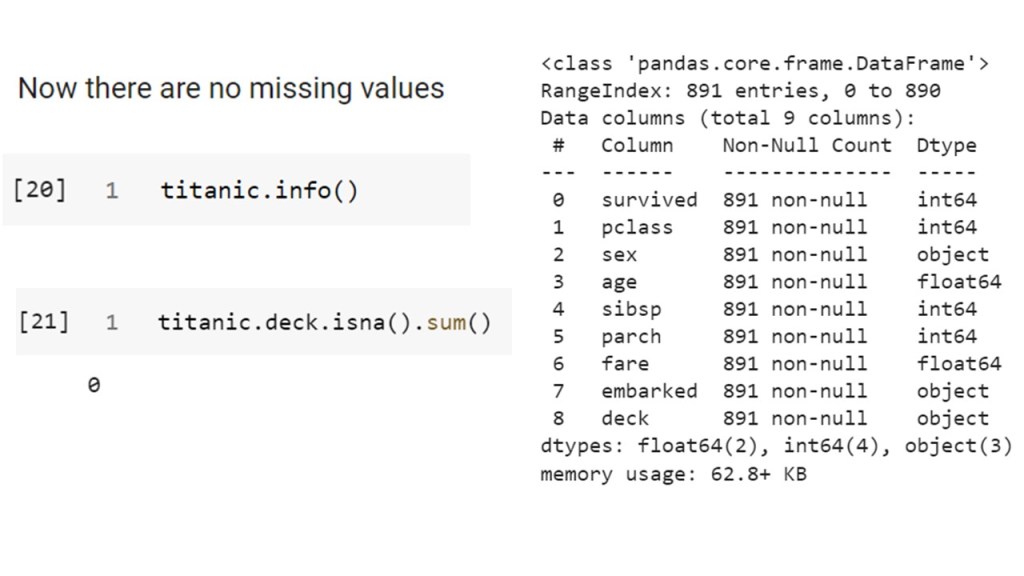1024x576 pixels.
Task: Click the "Now there are no missing values" heading
Action: pos(231,88)
